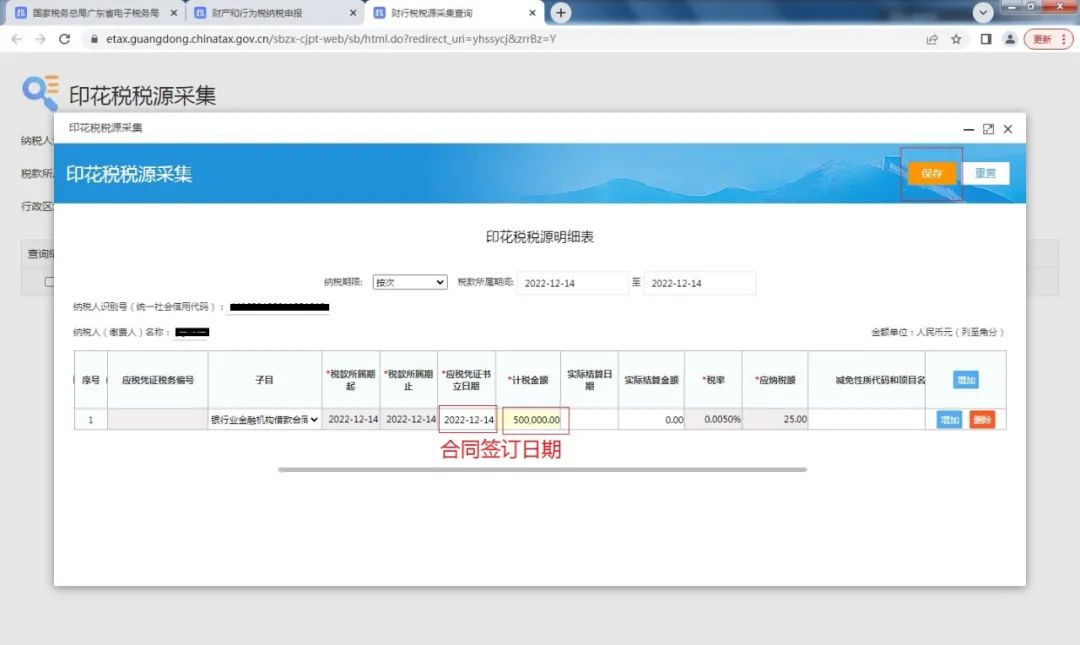The width and height of the screenshot is (1080, 645).
Task: Close the 印花税税源采集 dialog
Action: click(1008, 130)
